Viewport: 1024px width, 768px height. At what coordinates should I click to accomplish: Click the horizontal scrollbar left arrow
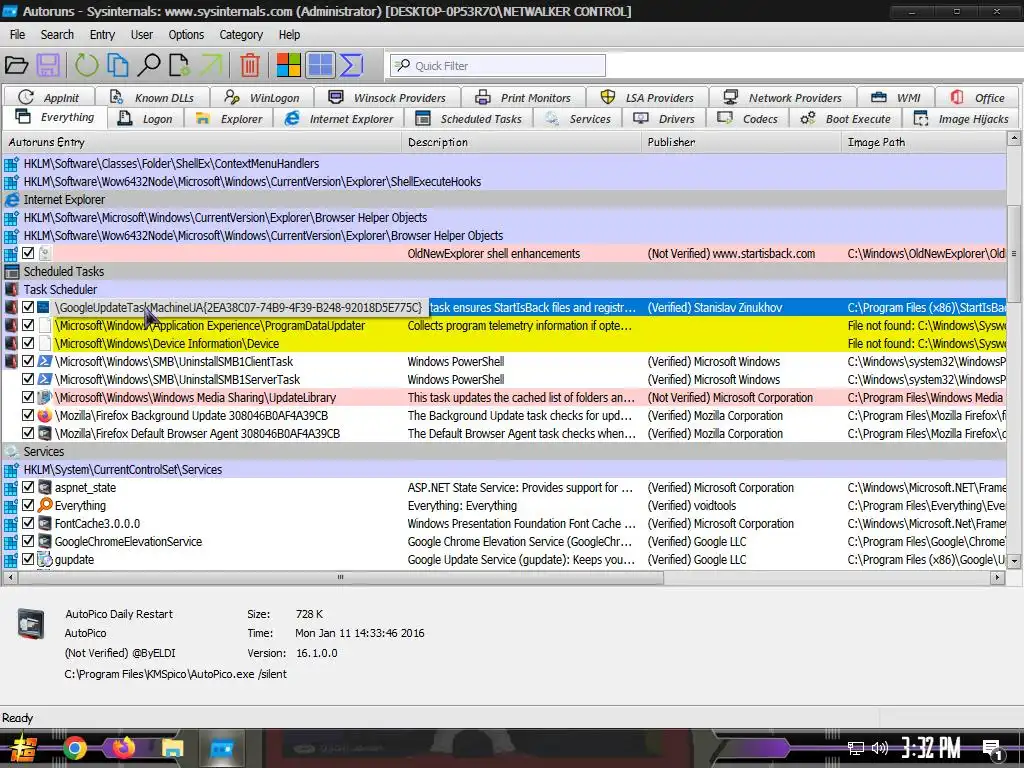point(10,577)
